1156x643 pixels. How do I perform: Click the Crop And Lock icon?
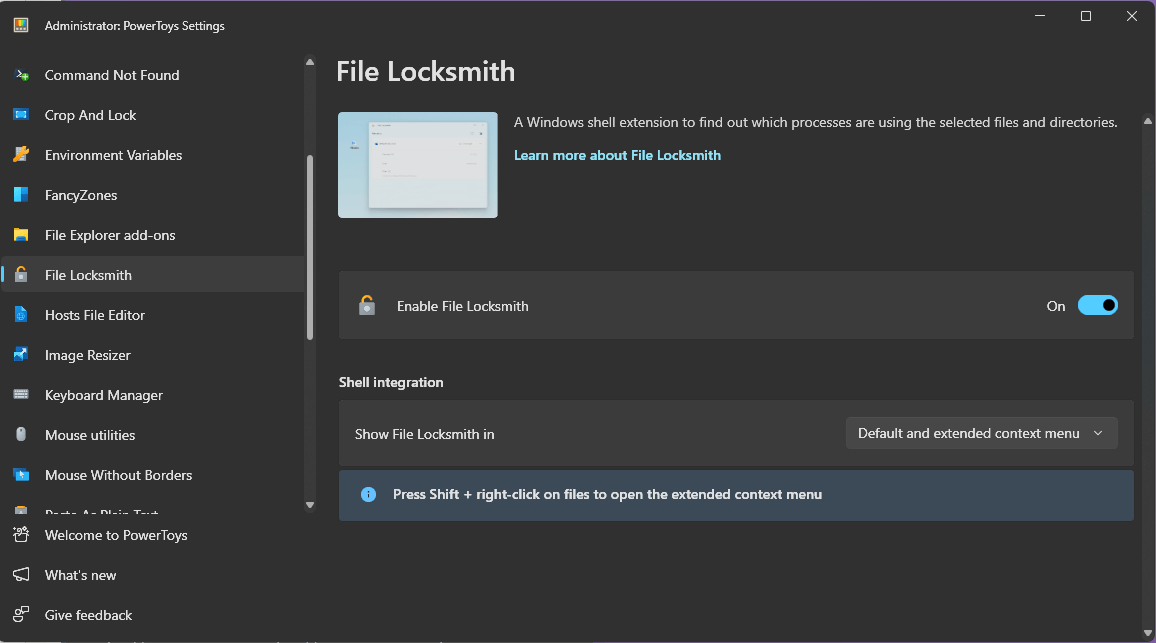21,115
